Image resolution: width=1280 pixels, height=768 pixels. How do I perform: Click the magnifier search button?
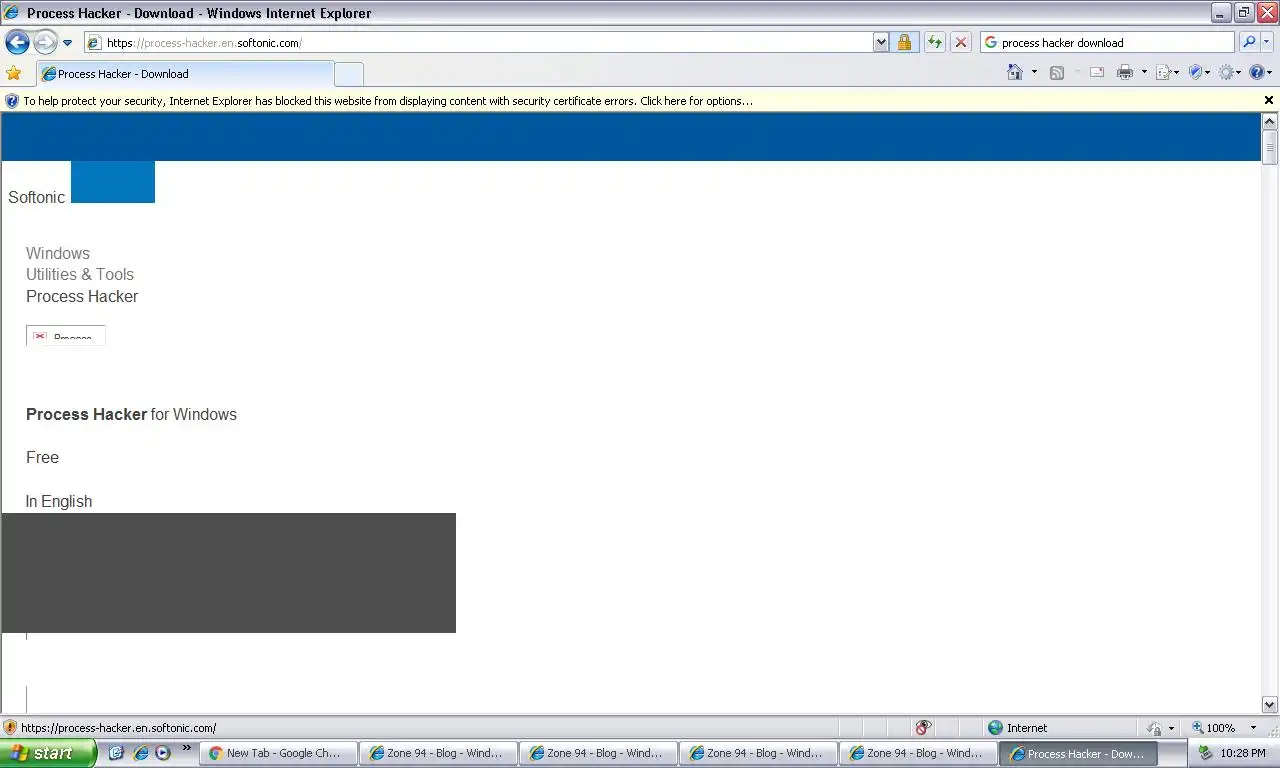[1248, 42]
